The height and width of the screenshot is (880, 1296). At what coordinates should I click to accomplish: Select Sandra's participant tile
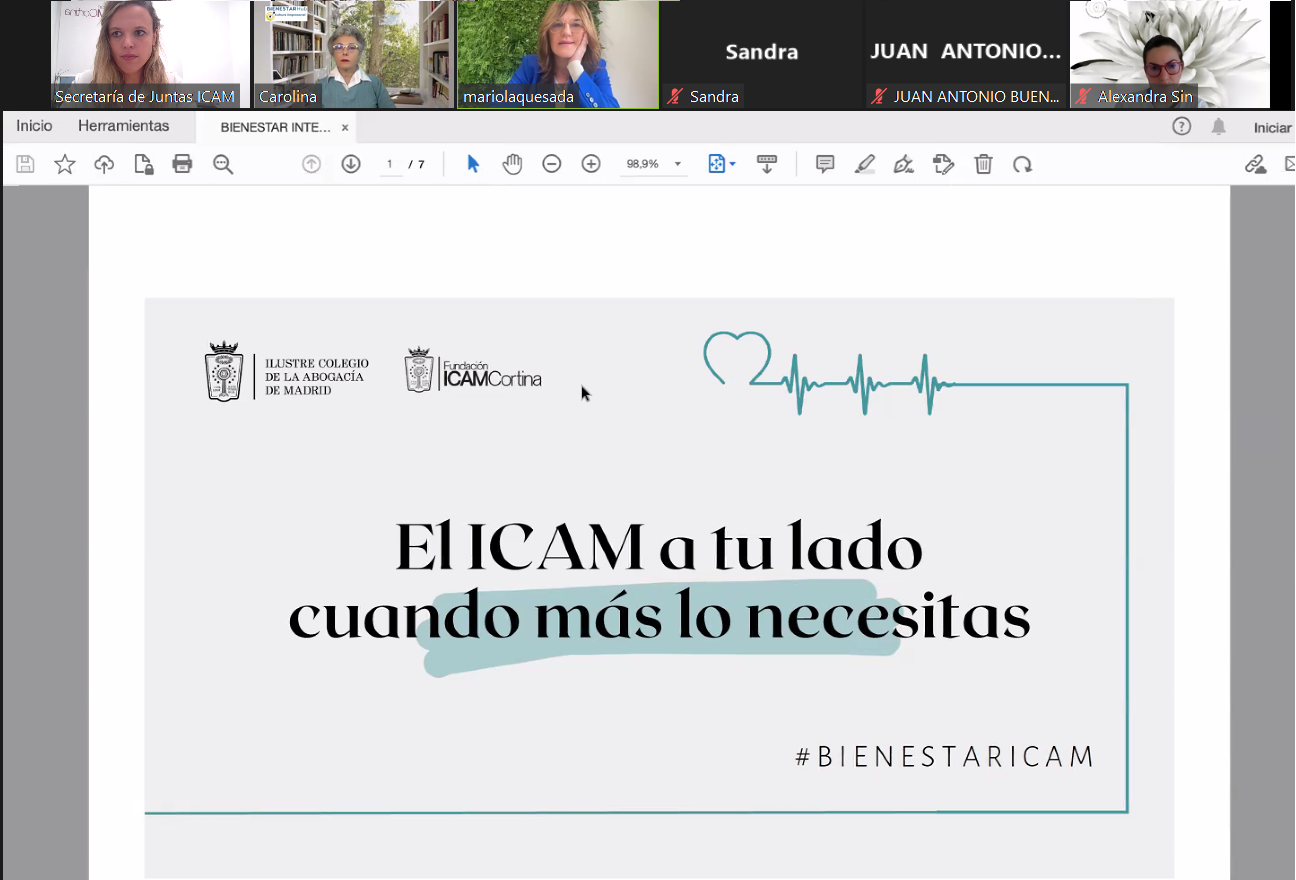[761, 54]
